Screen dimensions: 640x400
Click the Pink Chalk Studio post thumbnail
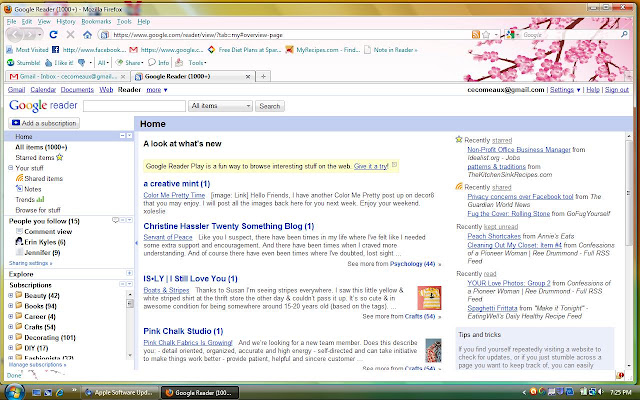coord(433,350)
